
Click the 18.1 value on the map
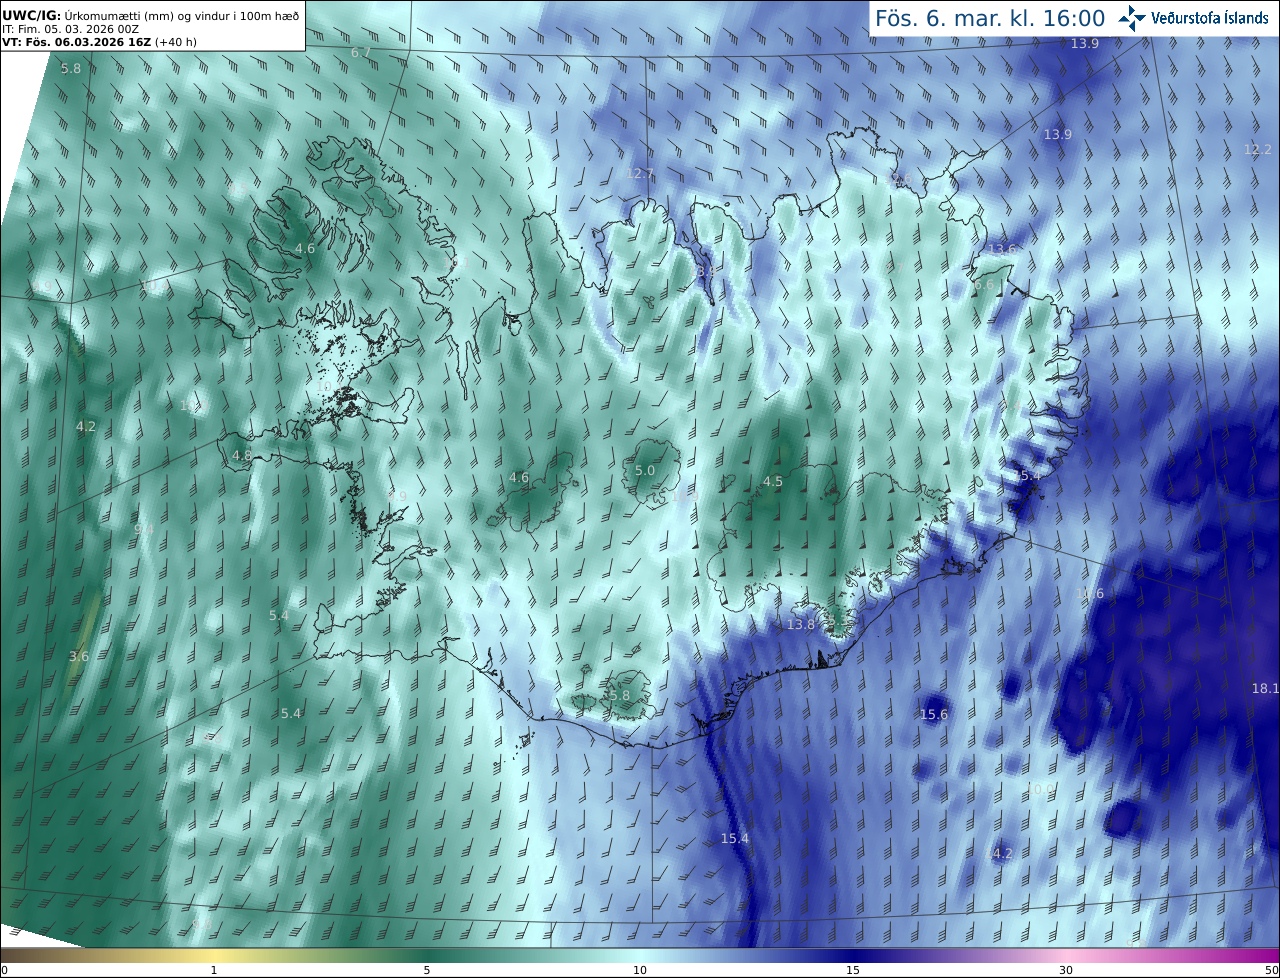click(1265, 688)
